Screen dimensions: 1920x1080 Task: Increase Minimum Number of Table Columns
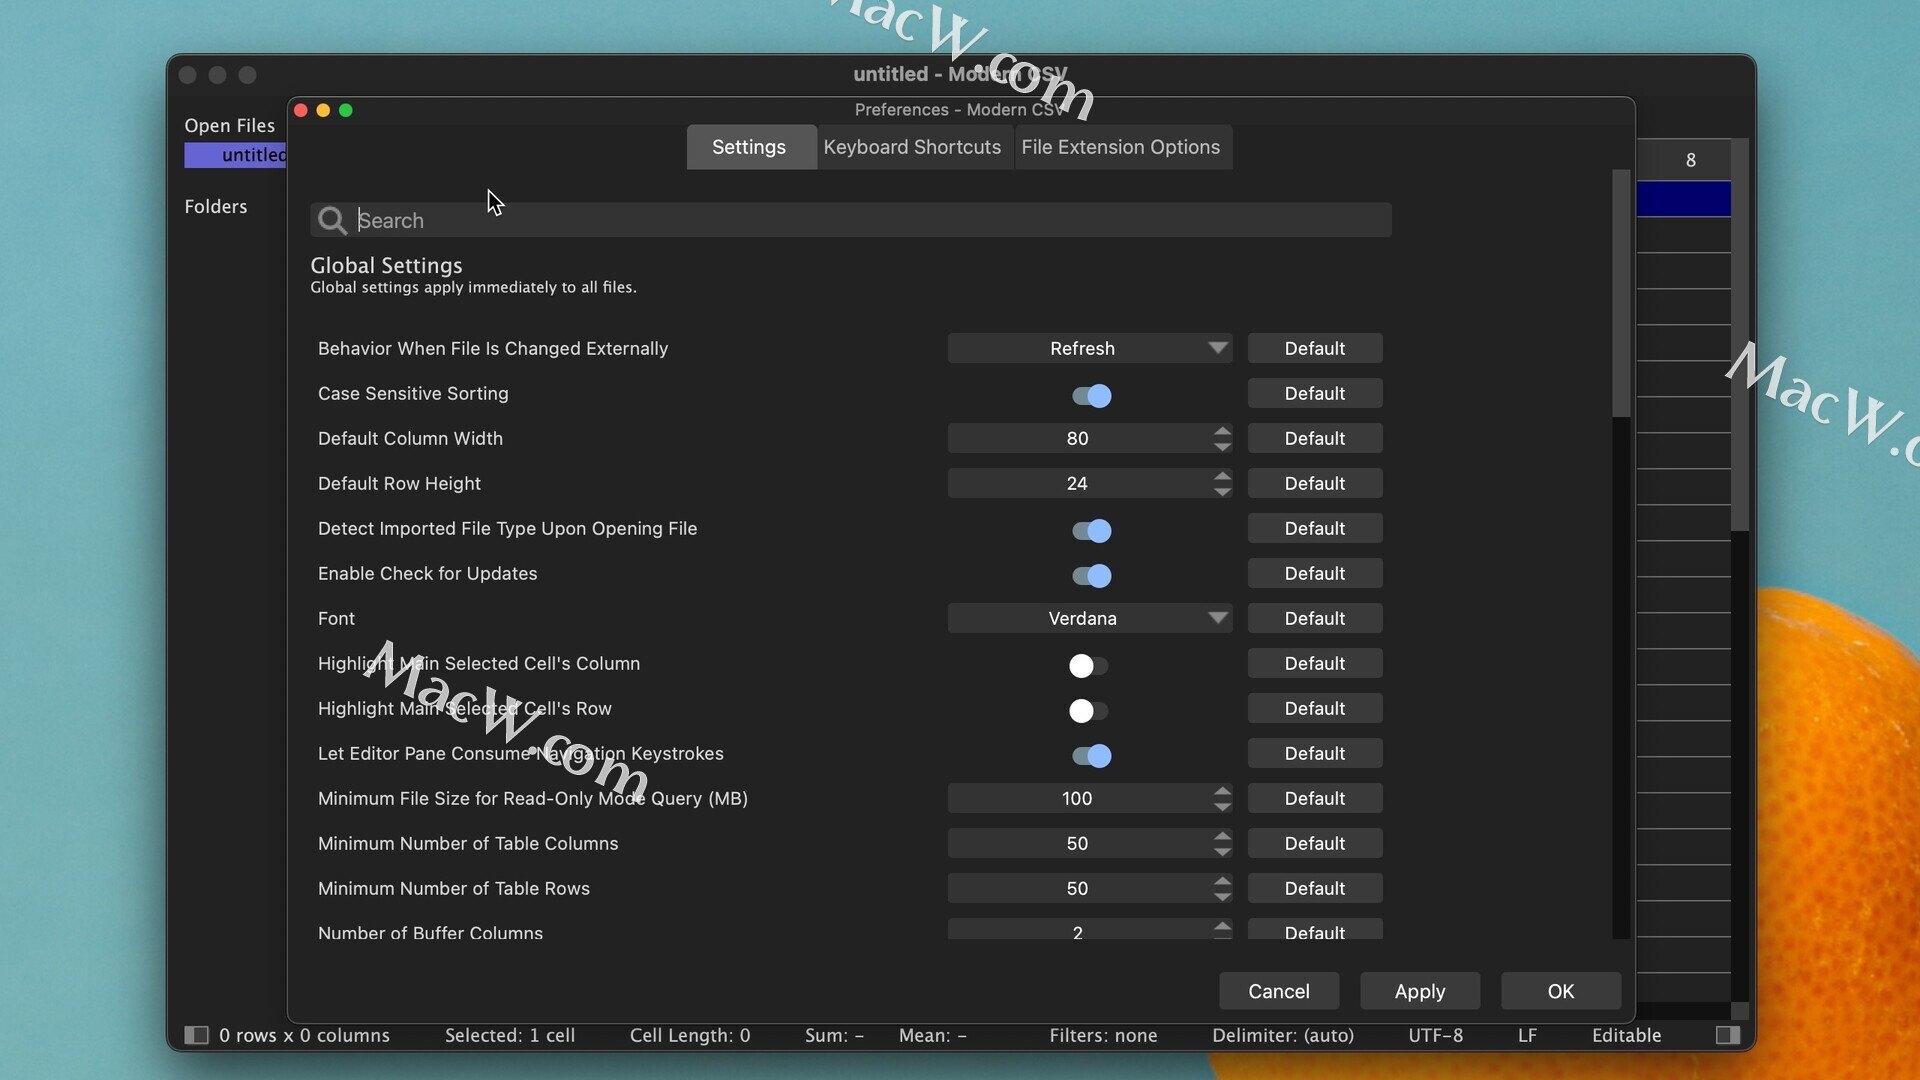[x=1222, y=836]
